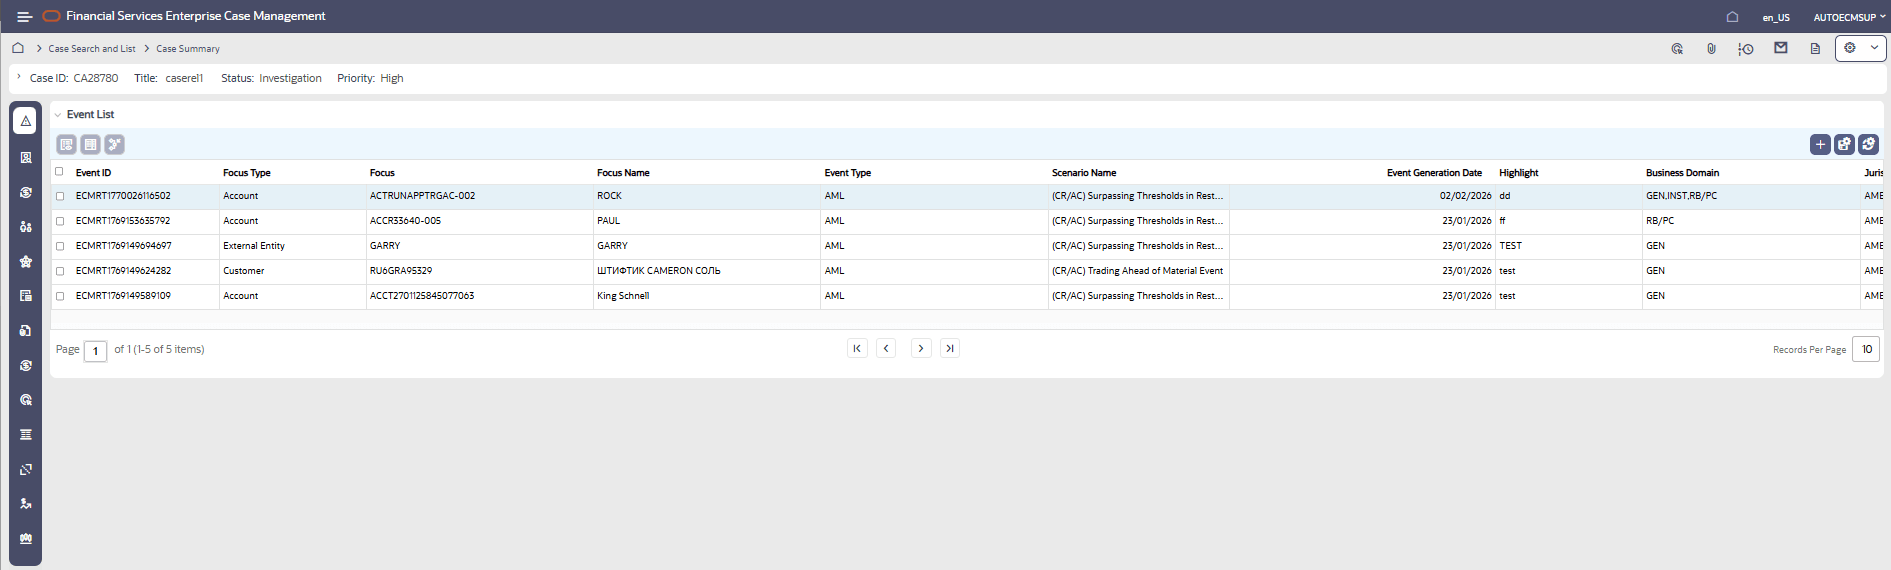Click the home icon in the top header bar
This screenshot has height=570, width=1891.
pyautogui.click(x=1732, y=17)
